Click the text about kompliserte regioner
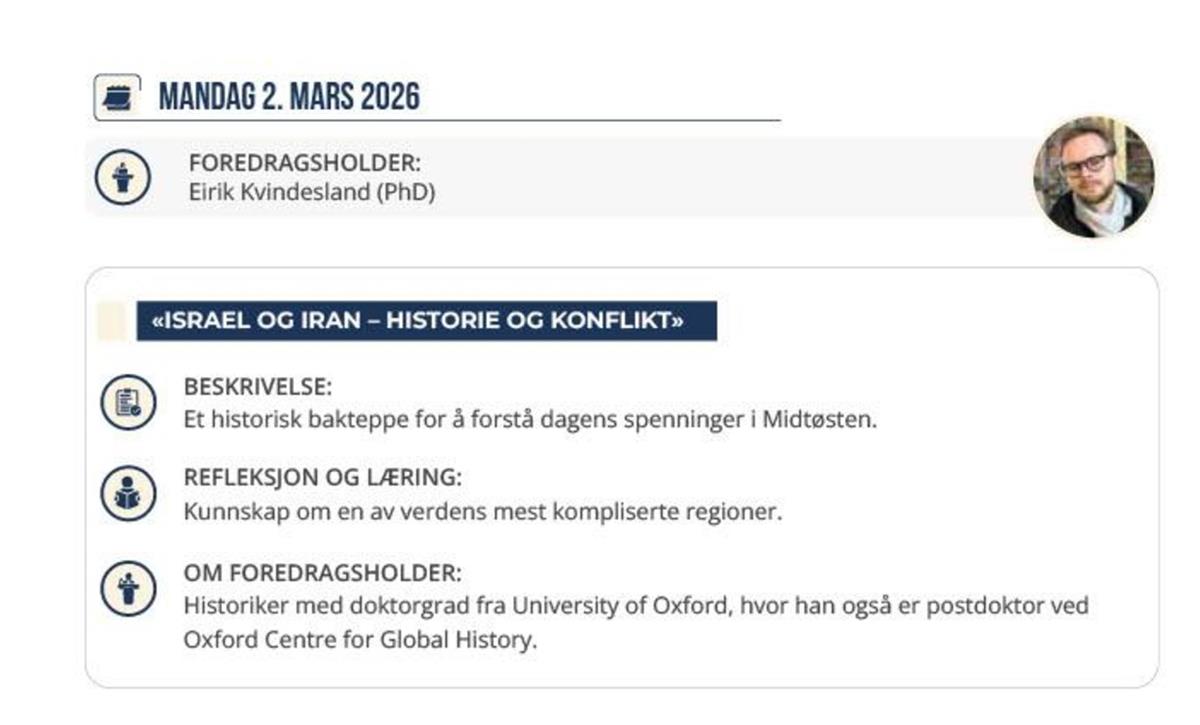The height and width of the screenshot is (725, 1200). pos(482,511)
